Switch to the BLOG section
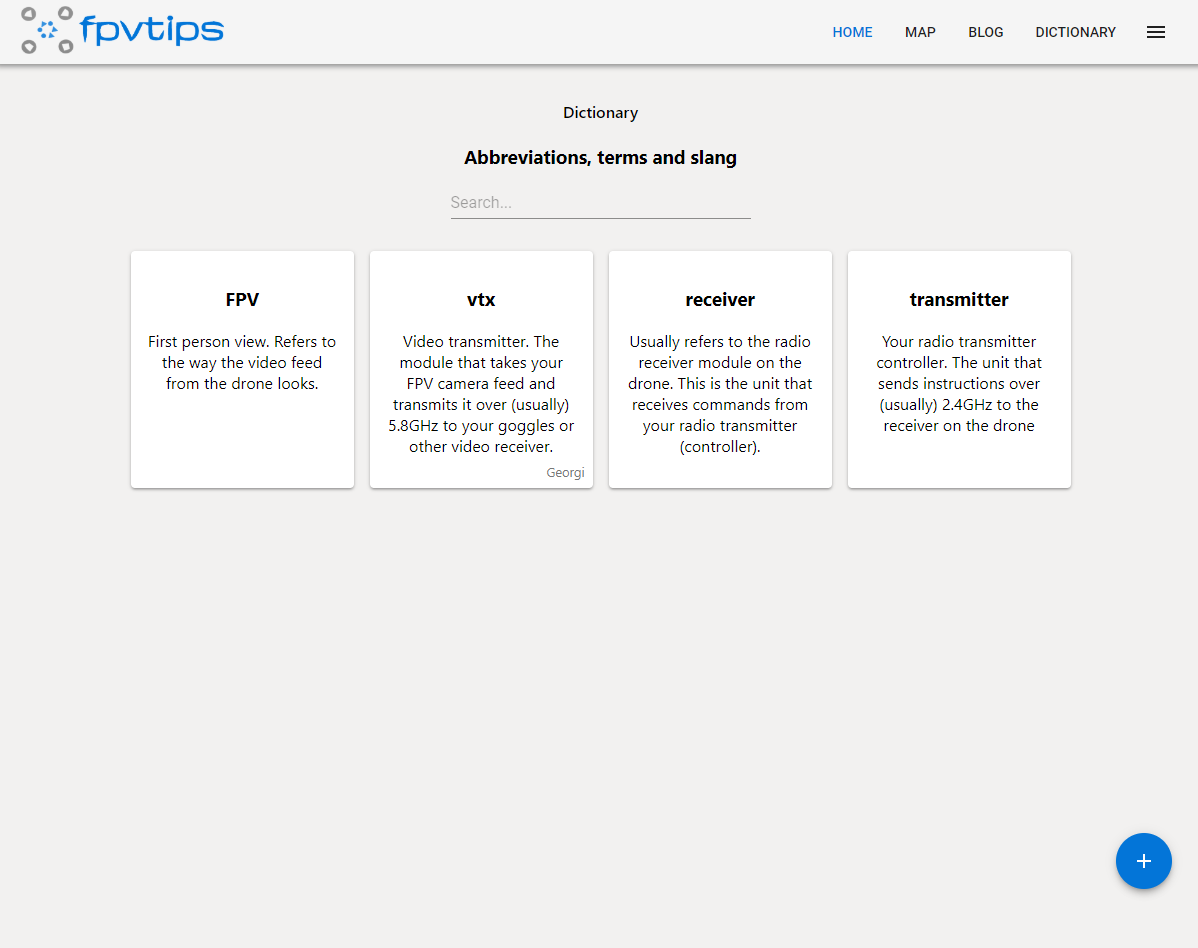The image size is (1198, 948). point(986,32)
